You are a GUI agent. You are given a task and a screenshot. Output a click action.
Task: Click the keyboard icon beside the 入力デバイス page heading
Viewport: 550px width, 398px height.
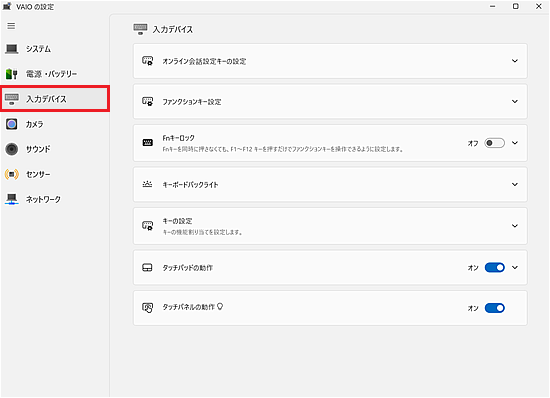click(x=140, y=29)
